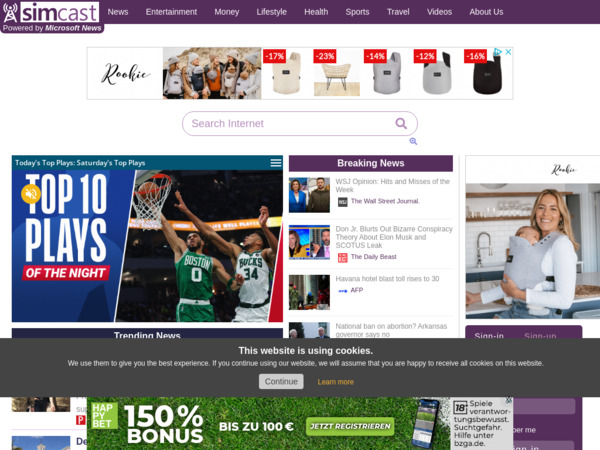Screen dimensions: 600x450
Task: Read Don Jr. conspiracy theory article
Action: pyautogui.click(x=394, y=237)
